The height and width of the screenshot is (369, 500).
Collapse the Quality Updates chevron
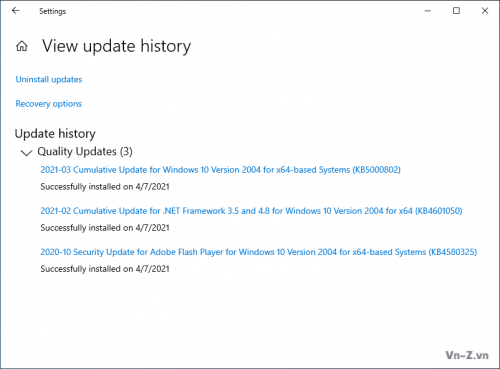pyautogui.click(x=26, y=153)
